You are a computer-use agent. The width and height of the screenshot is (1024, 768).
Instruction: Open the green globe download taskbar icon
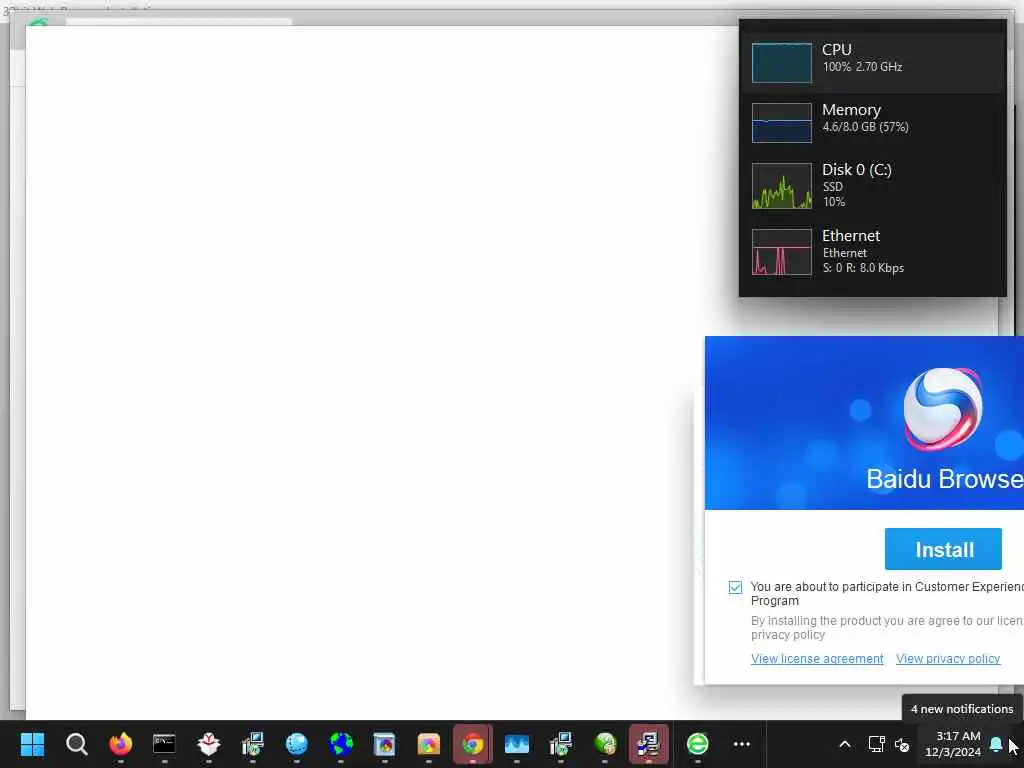605,744
